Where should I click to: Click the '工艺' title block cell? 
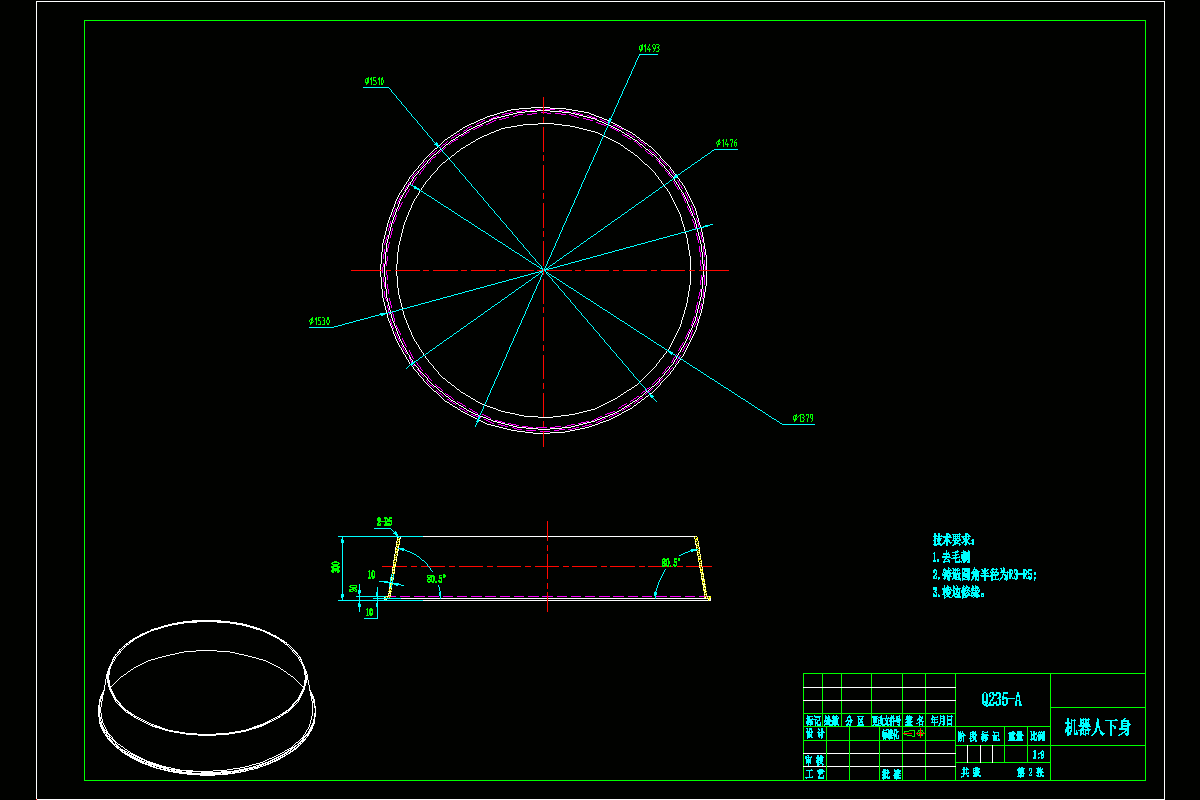coord(815,773)
